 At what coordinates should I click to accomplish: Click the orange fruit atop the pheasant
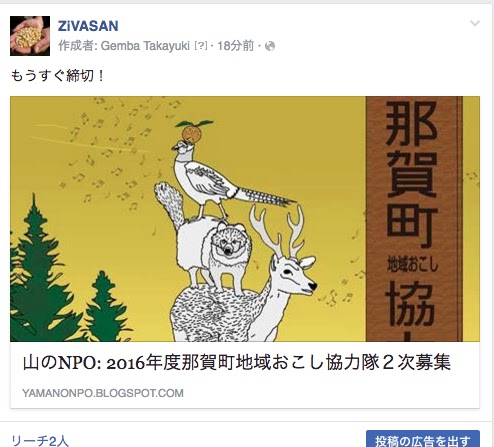click(x=192, y=131)
